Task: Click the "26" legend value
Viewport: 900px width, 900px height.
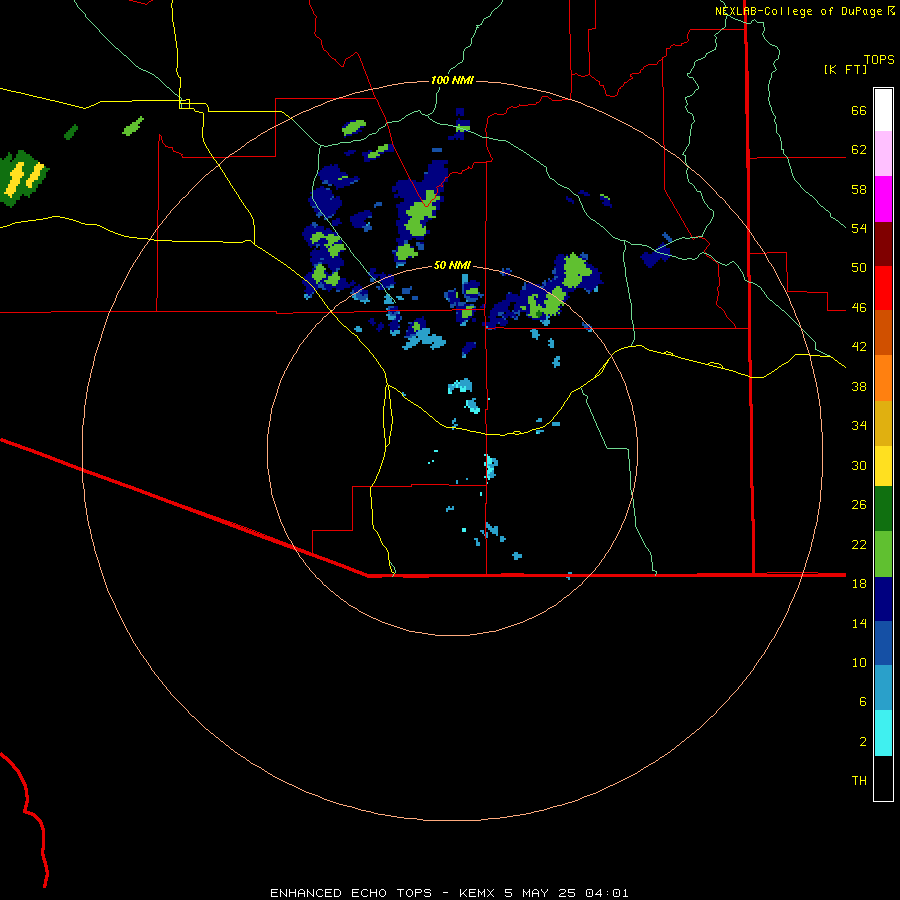Action: pyautogui.click(x=859, y=505)
